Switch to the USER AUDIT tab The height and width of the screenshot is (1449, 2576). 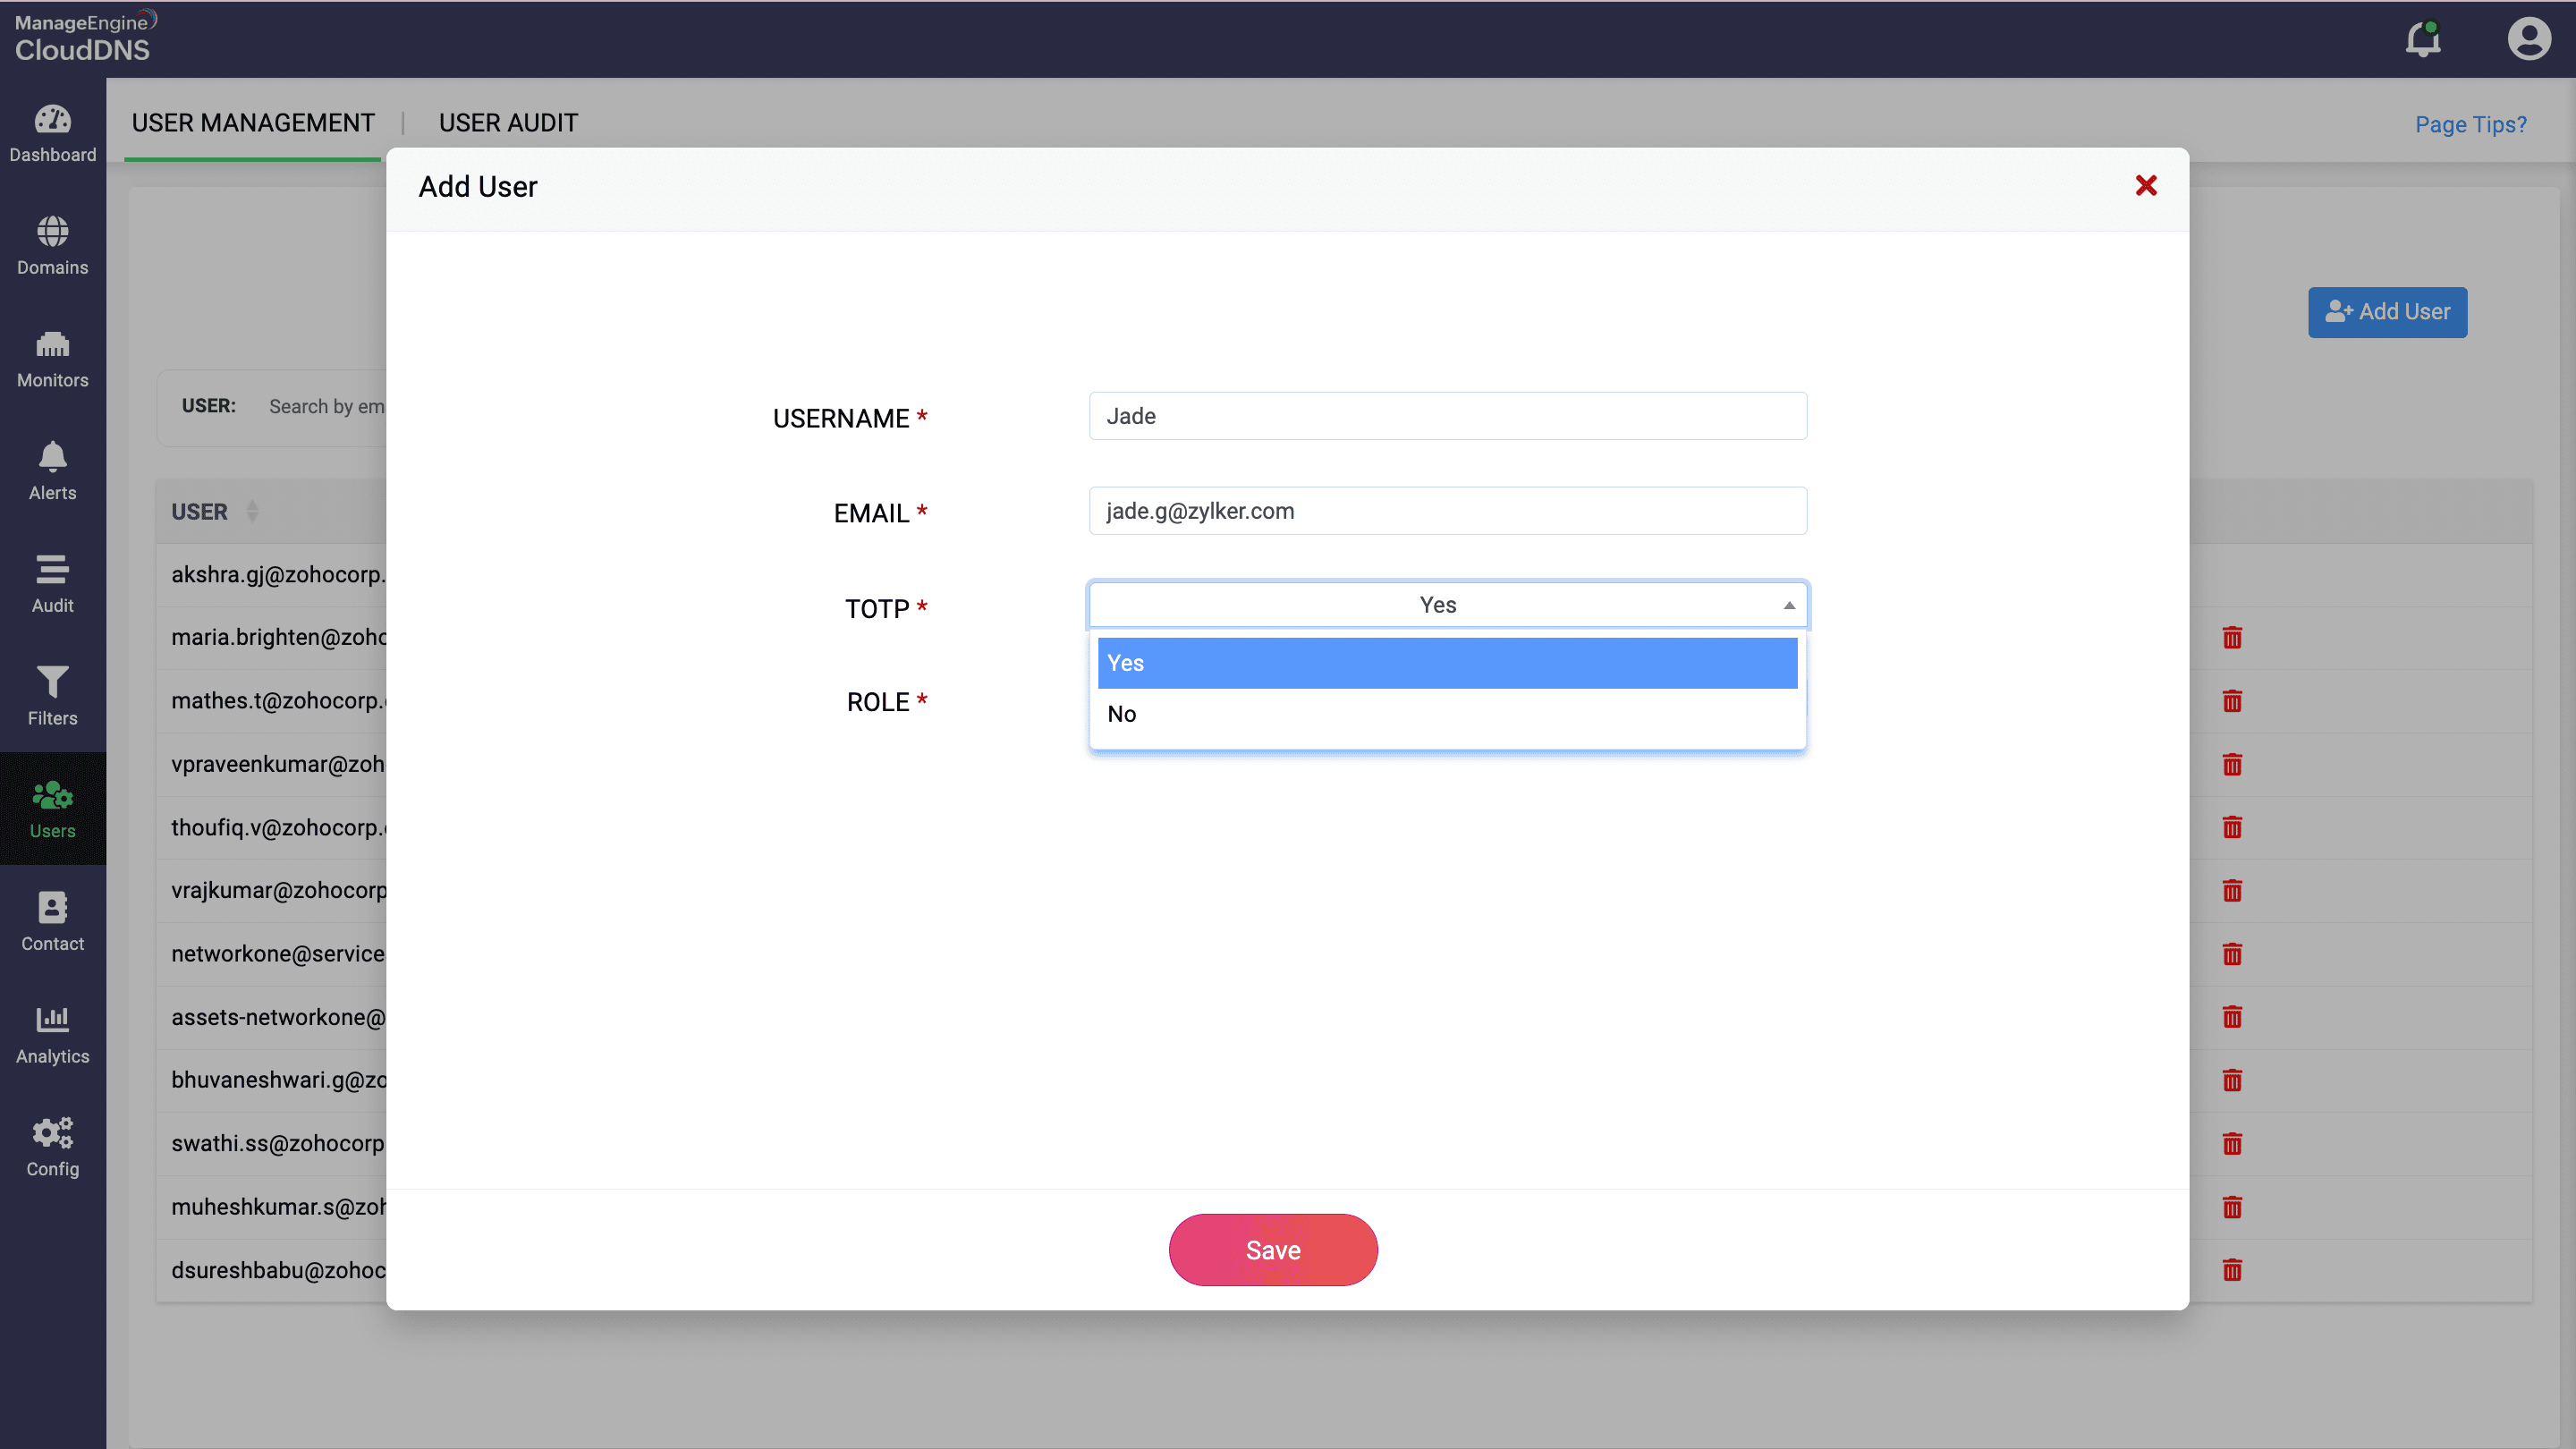(x=508, y=122)
